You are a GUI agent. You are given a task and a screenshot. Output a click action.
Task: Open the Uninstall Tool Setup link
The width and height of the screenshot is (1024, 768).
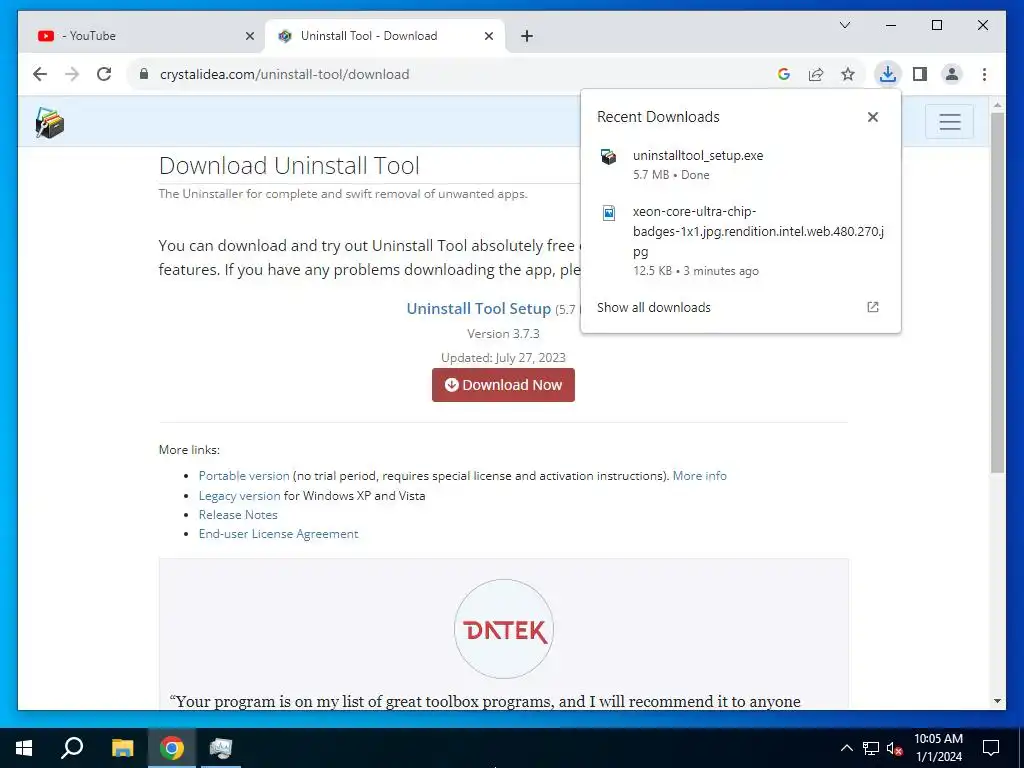click(x=479, y=309)
